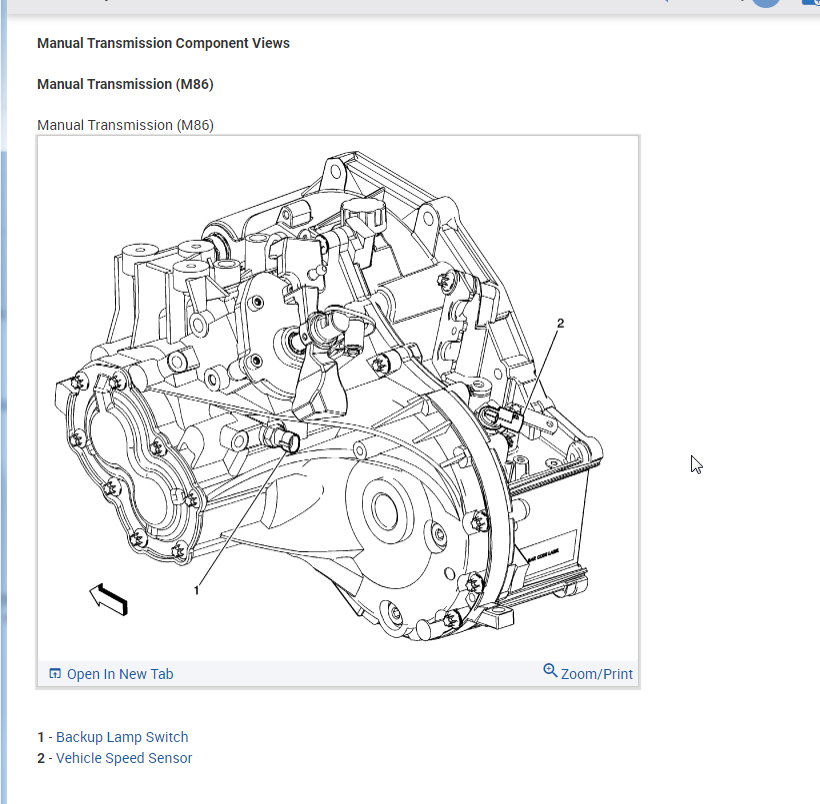This screenshot has height=804, width=820.
Task: Click the backup lamp switch part in the drawing
Action: click(x=282, y=438)
